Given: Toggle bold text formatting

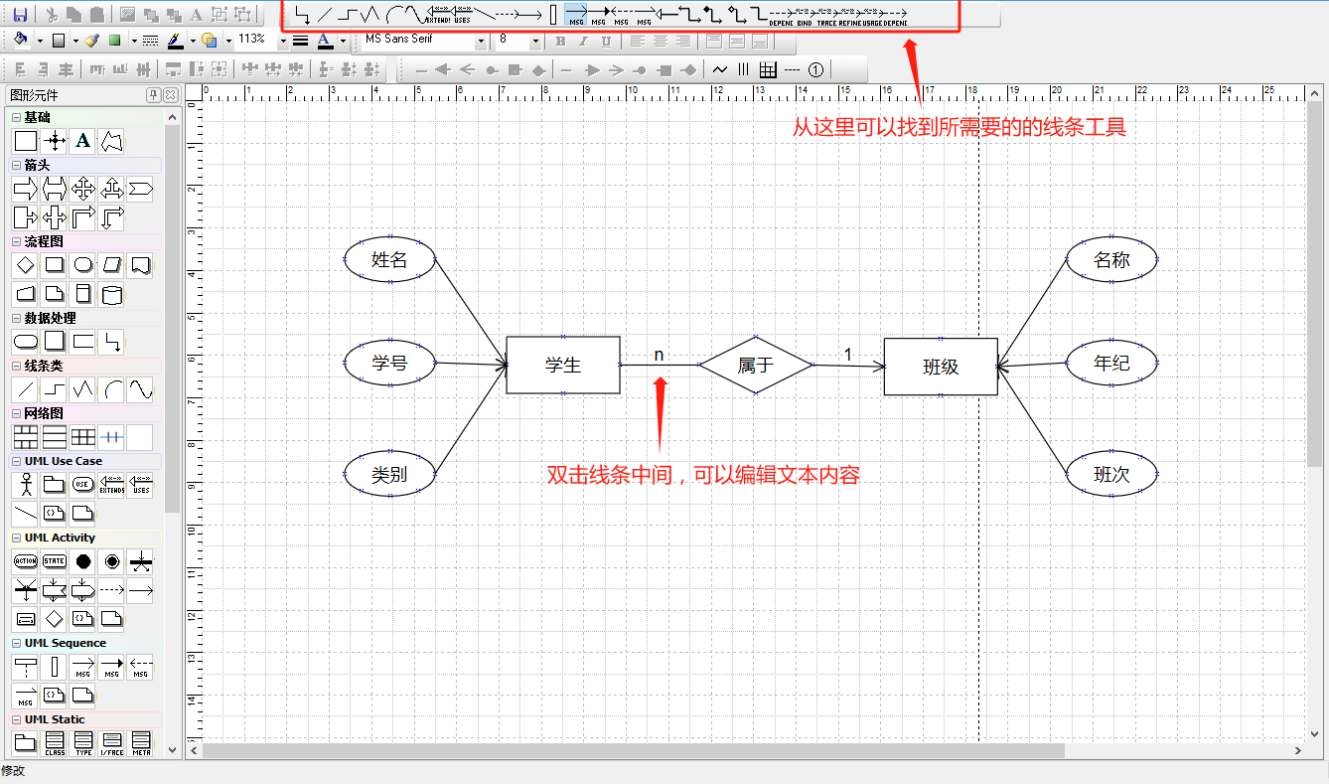Looking at the screenshot, I should [558, 41].
